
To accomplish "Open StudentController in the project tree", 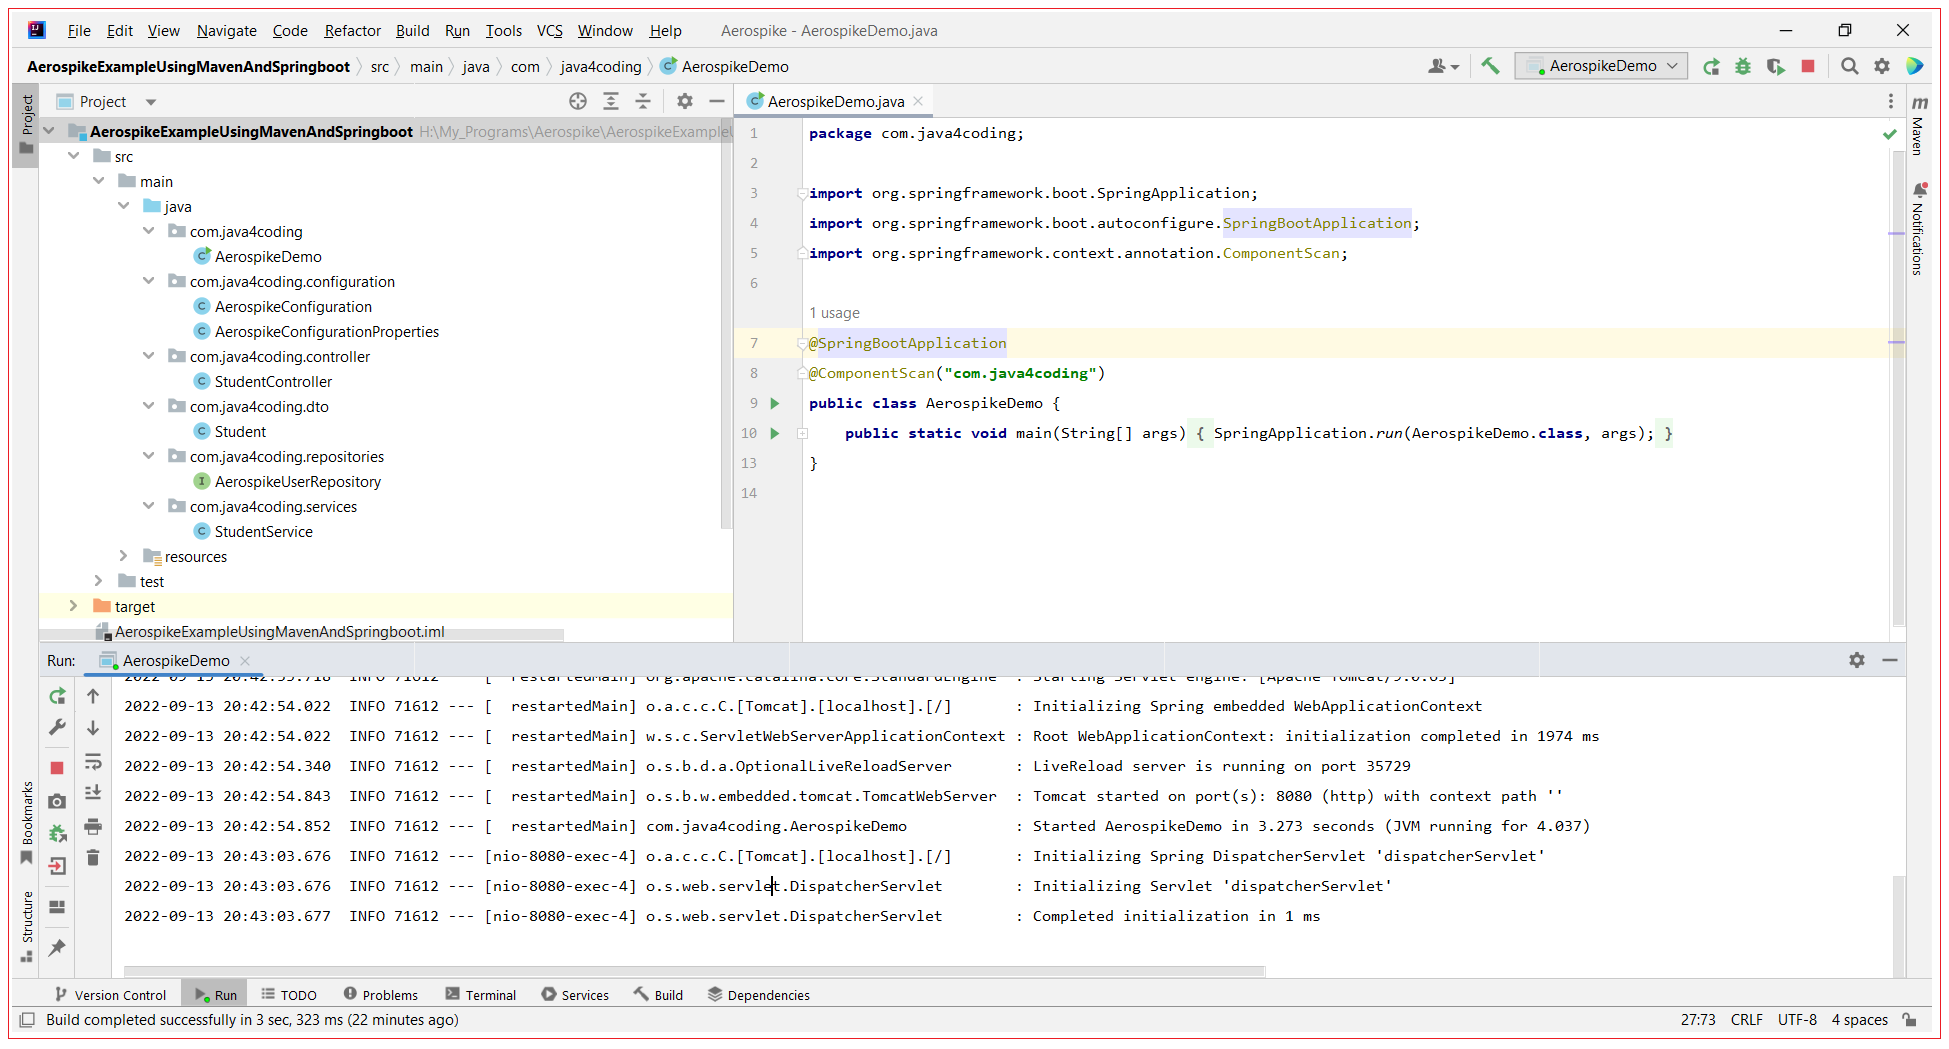I will (x=273, y=381).
